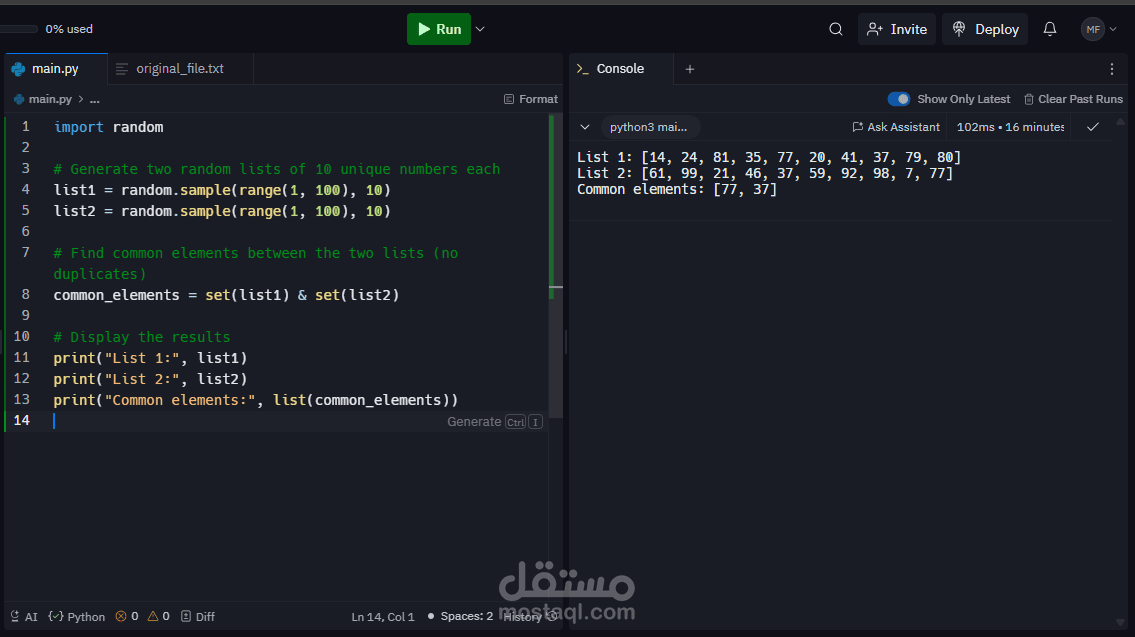Image resolution: width=1135 pixels, height=637 pixels.
Task: Format the code with Format button
Action: 531,99
